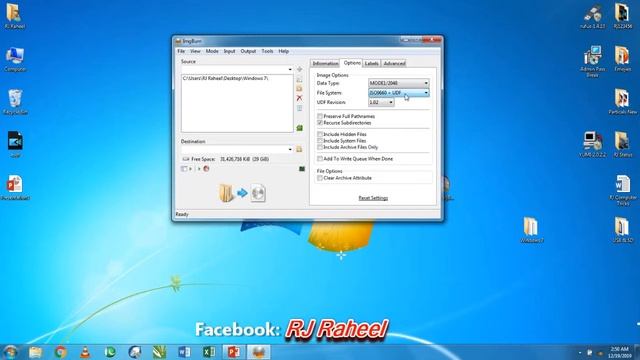Open the Input menu
Screen dimensions: 640x360
[229, 51]
